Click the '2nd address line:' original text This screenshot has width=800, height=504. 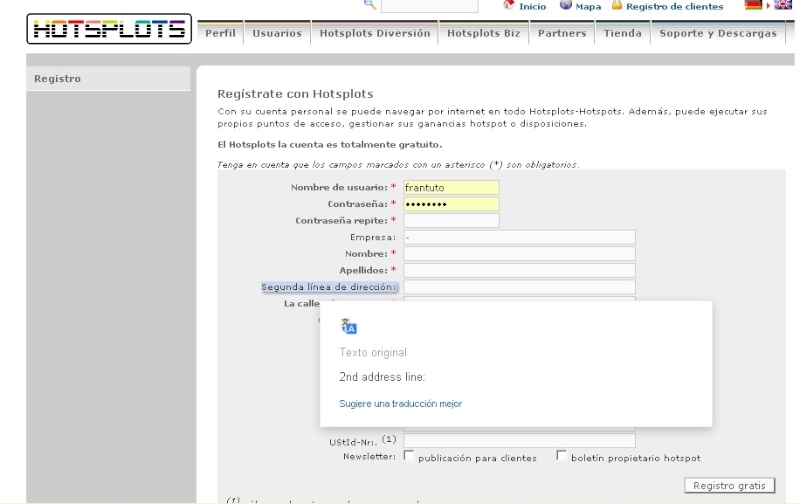382,377
